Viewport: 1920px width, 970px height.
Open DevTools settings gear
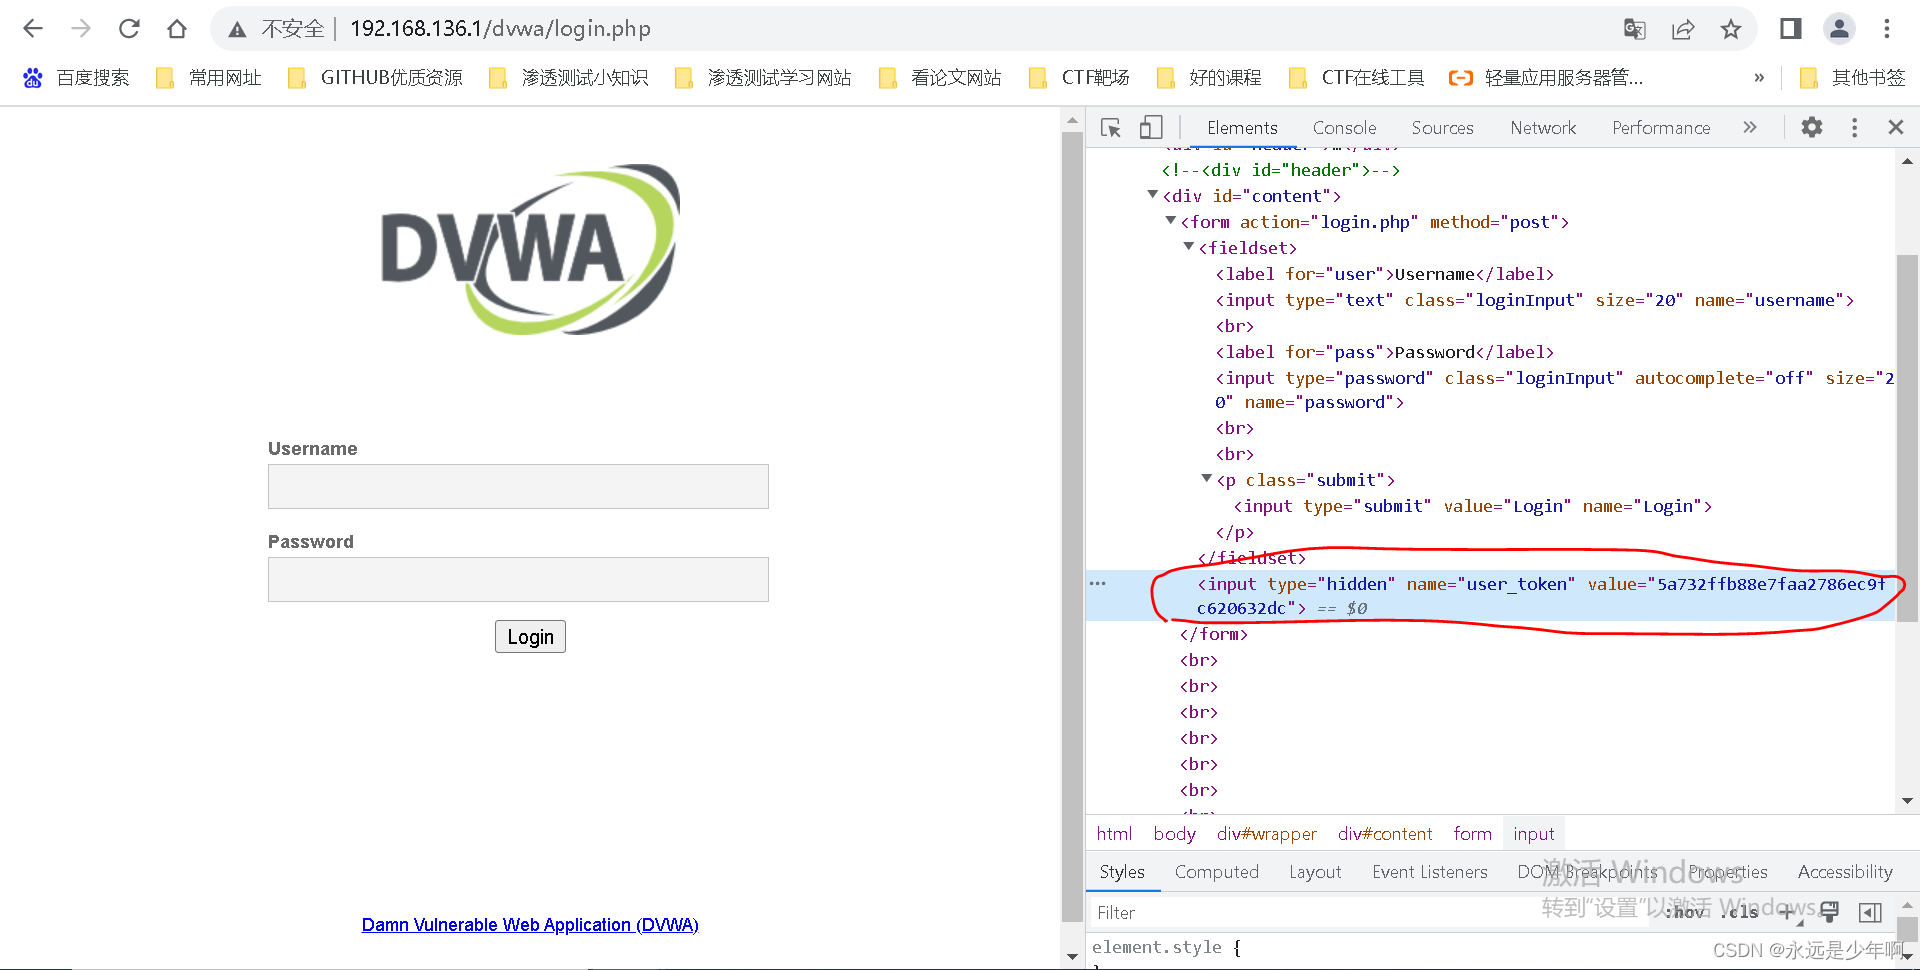(x=1812, y=127)
